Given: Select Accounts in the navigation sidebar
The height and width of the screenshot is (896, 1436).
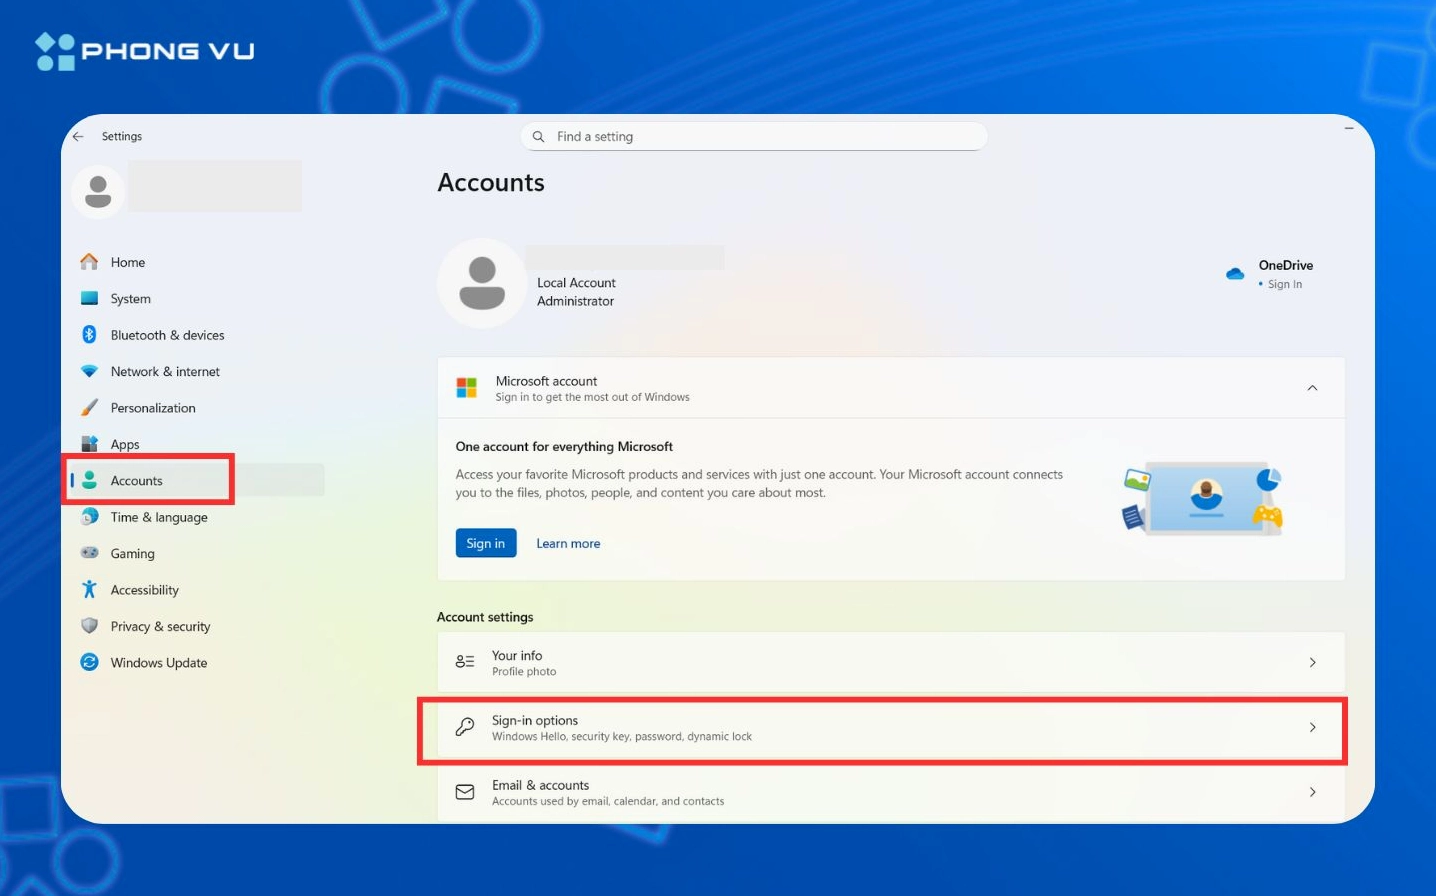Looking at the screenshot, I should (x=137, y=480).
